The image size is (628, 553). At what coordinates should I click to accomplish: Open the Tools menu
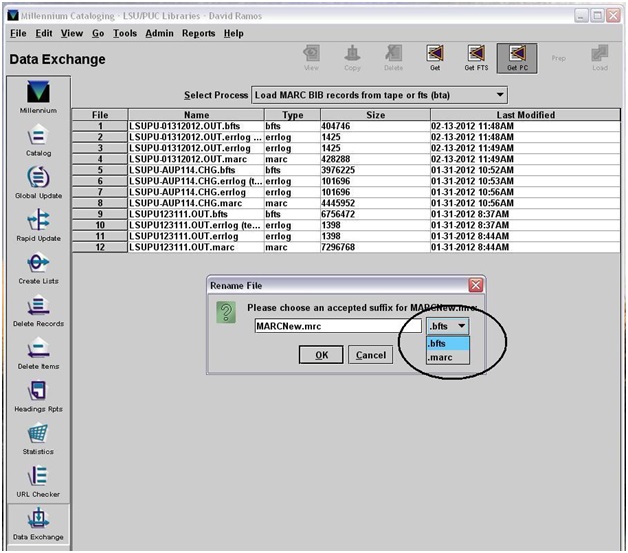point(125,33)
